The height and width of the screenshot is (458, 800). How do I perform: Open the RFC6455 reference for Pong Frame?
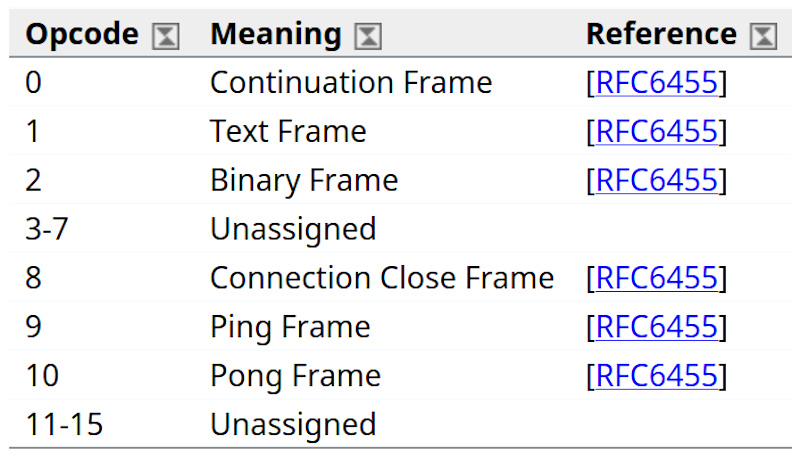(657, 376)
